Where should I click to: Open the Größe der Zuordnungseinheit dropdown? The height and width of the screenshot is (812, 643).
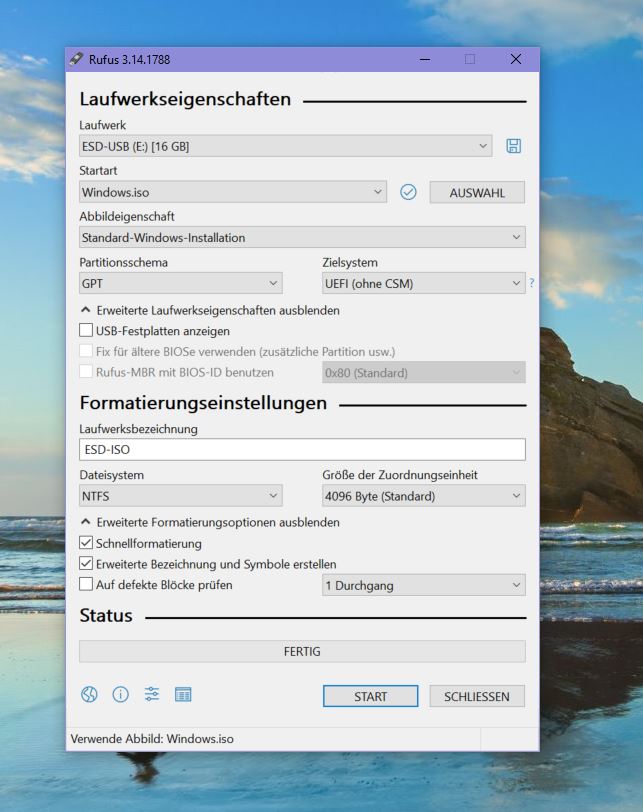point(423,496)
